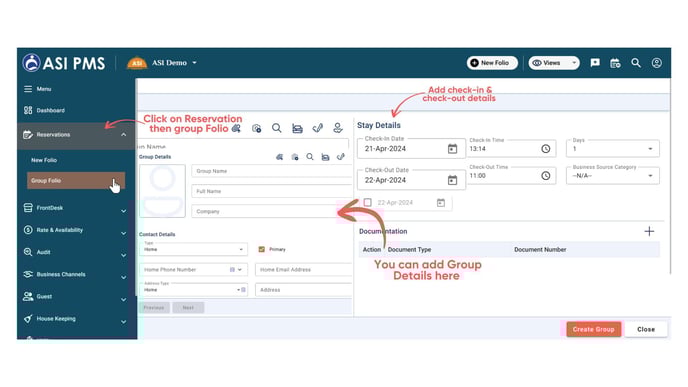
Task: Click the Company input field
Action: pyautogui.click(x=272, y=211)
